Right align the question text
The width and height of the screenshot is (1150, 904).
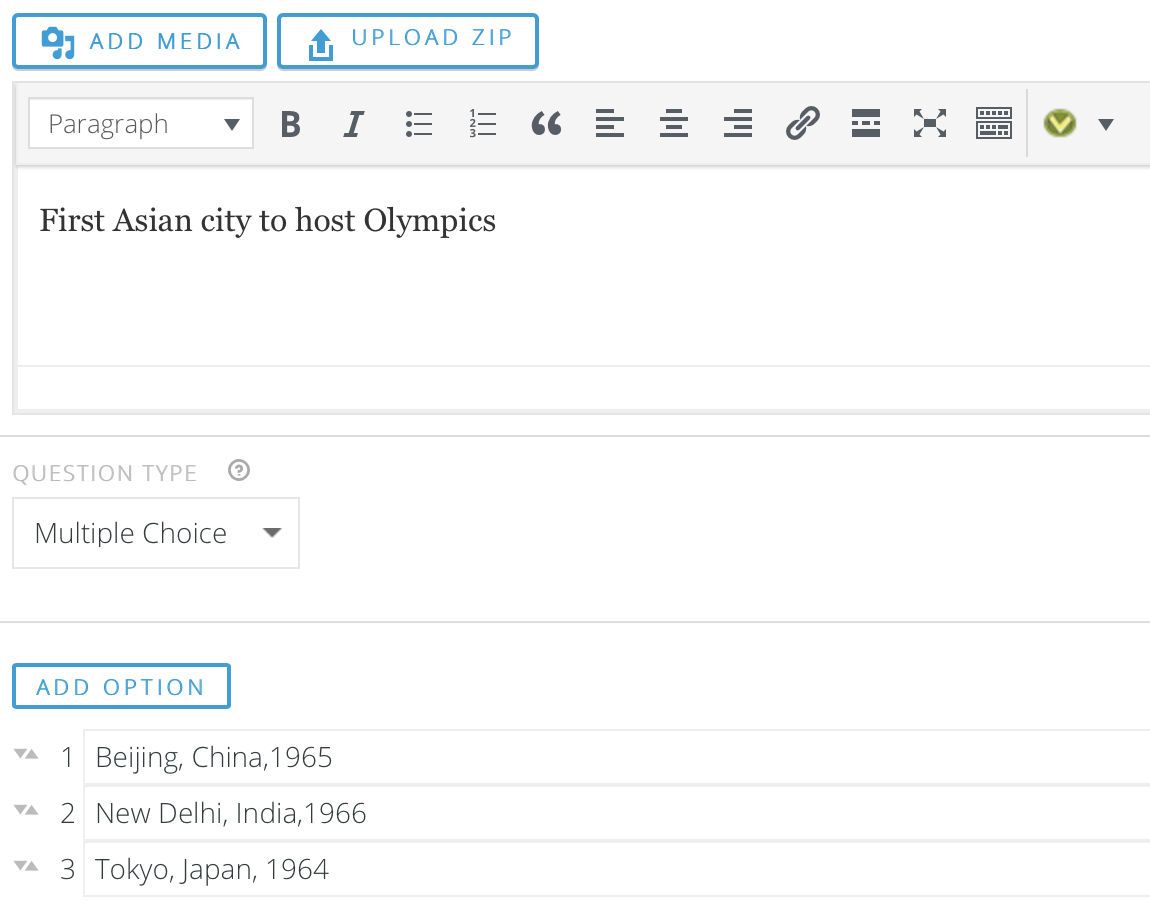coord(738,123)
